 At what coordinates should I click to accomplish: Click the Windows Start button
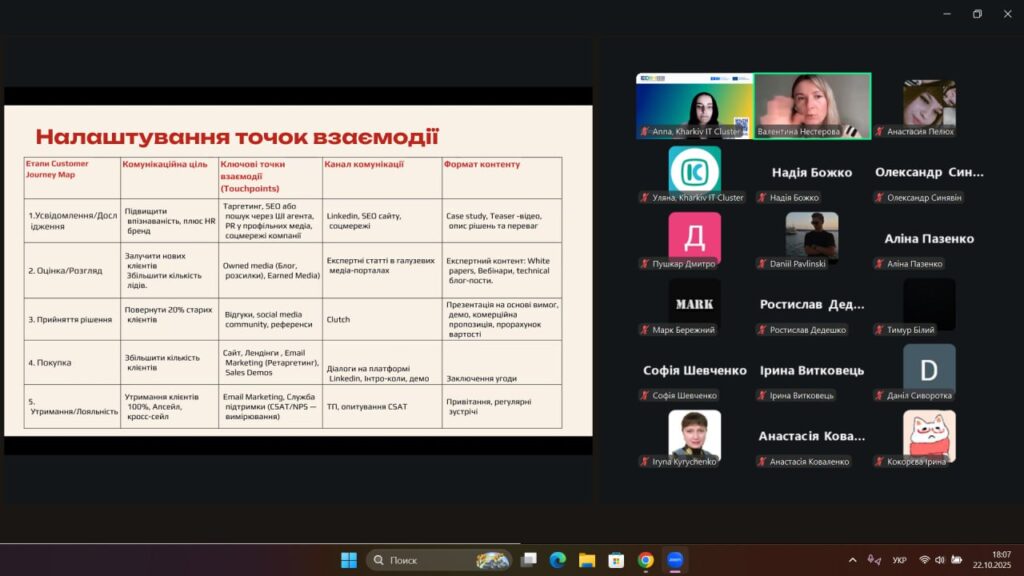[x=349, y=560]
